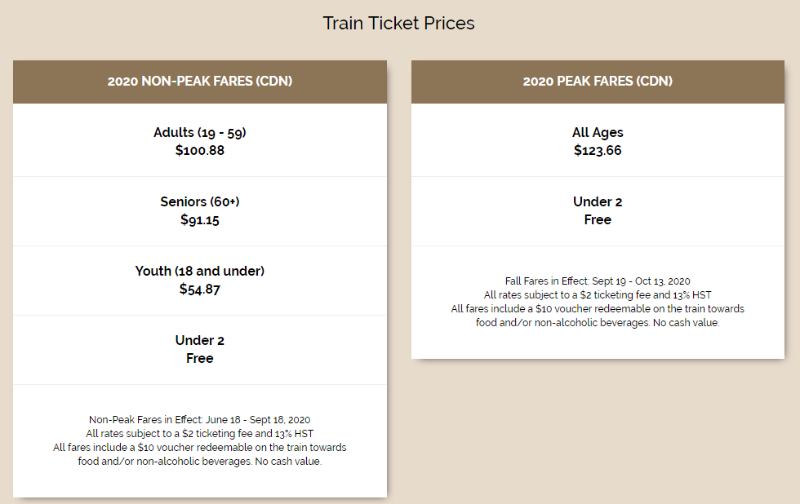Click the Youth (18 and under) label
Viewport: 800px width, 504px height.
point(200,271)
